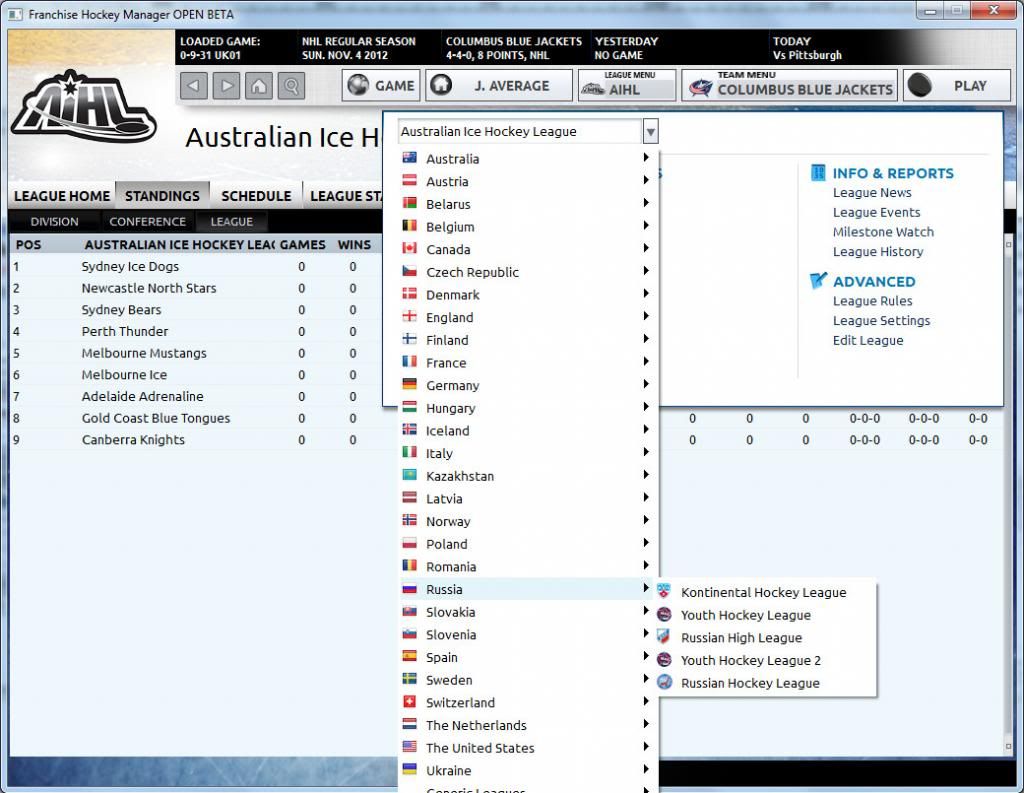Expand the Belgium submenu arrow

(645, 225)
